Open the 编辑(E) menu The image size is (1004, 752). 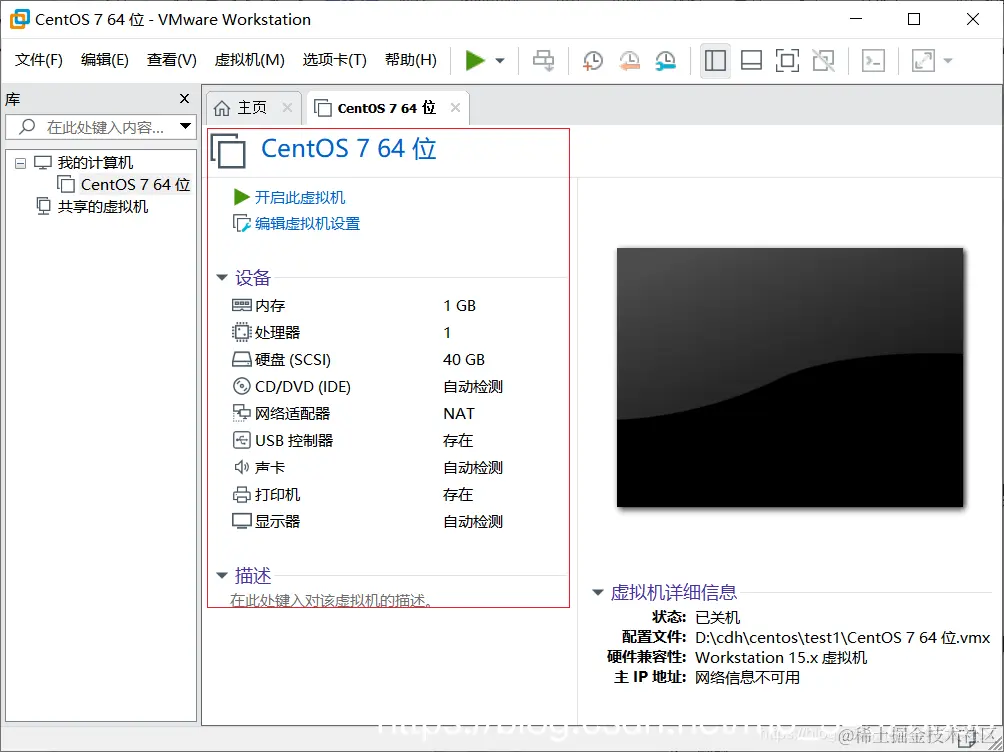coord(105,60)
